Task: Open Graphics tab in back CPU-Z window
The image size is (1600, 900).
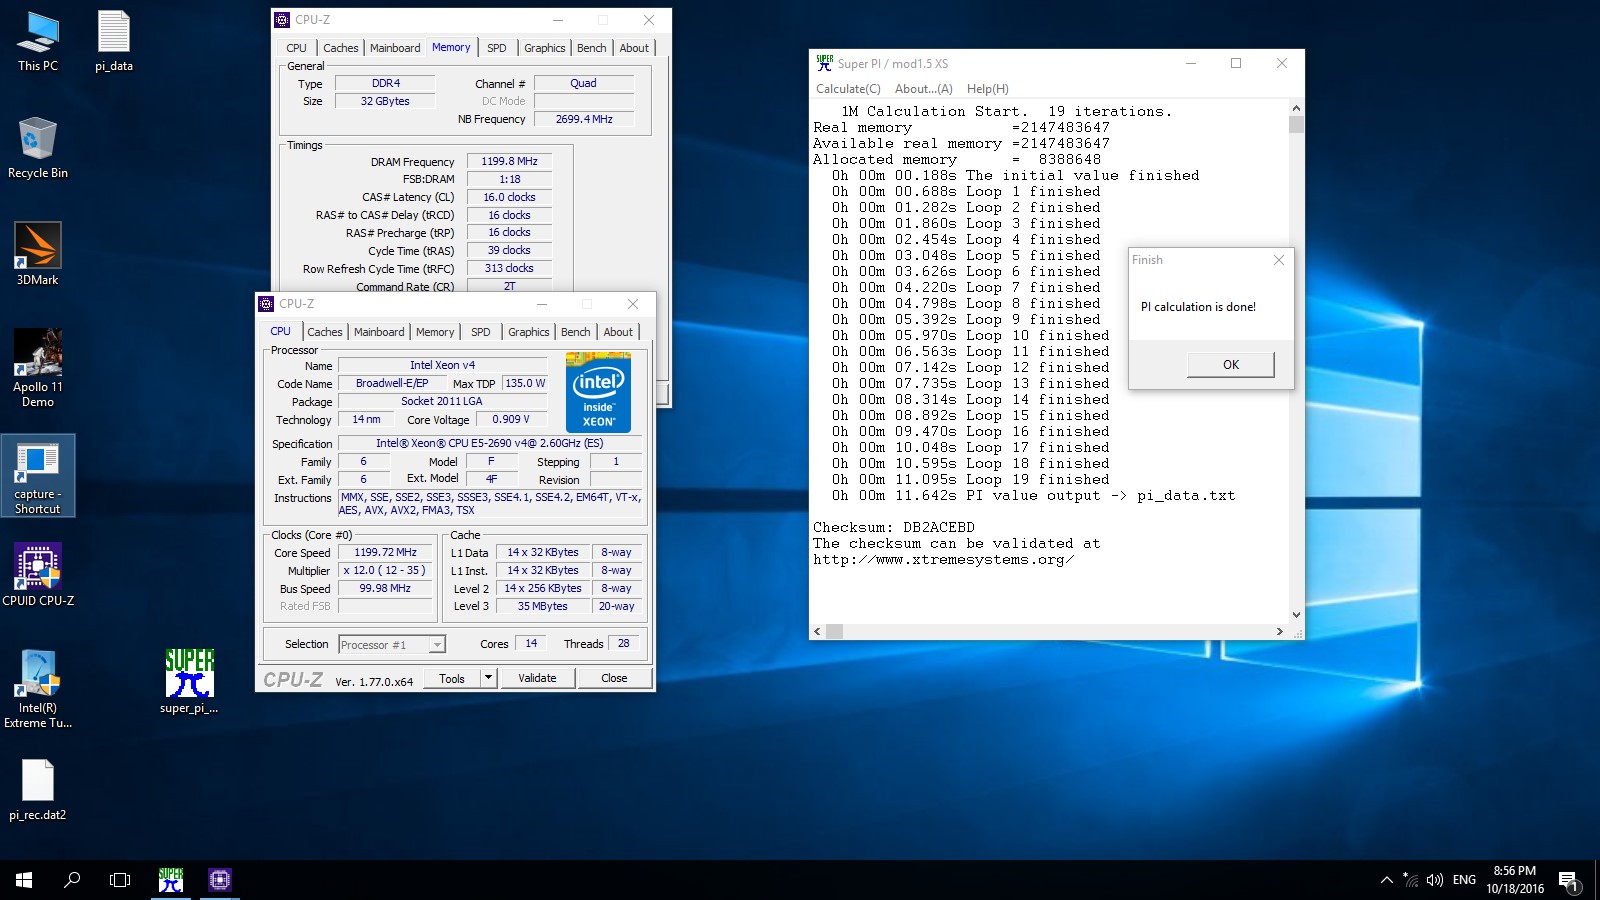Action: (544, 48)
